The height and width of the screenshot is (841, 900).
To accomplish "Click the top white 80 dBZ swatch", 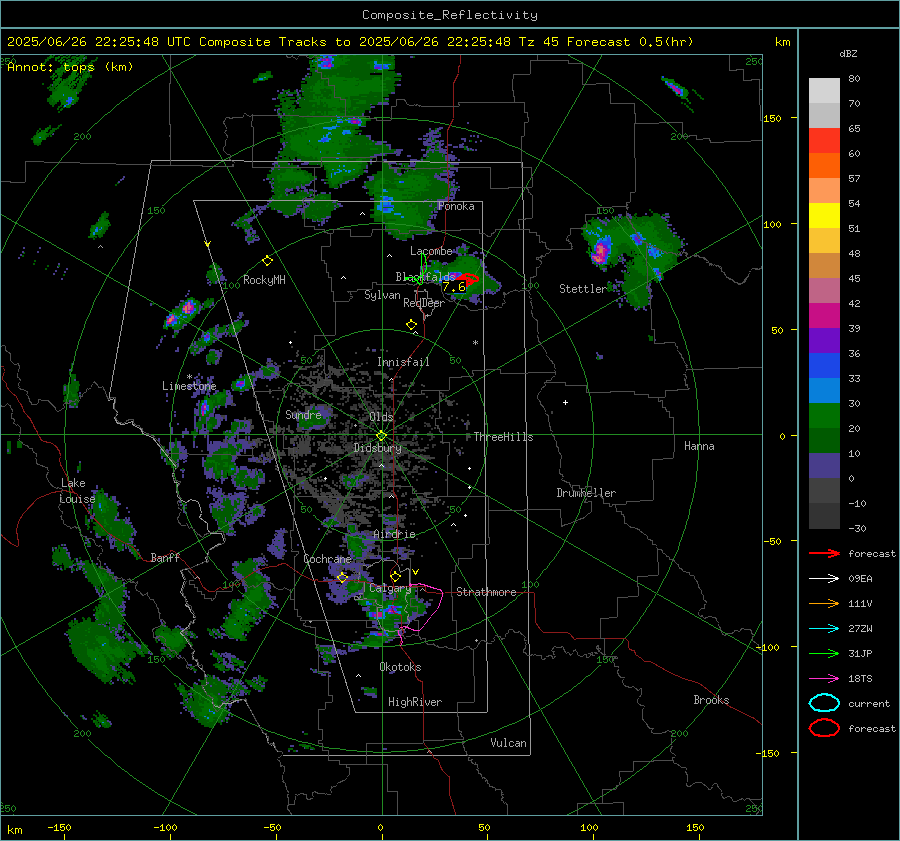I will click(824, 91).
